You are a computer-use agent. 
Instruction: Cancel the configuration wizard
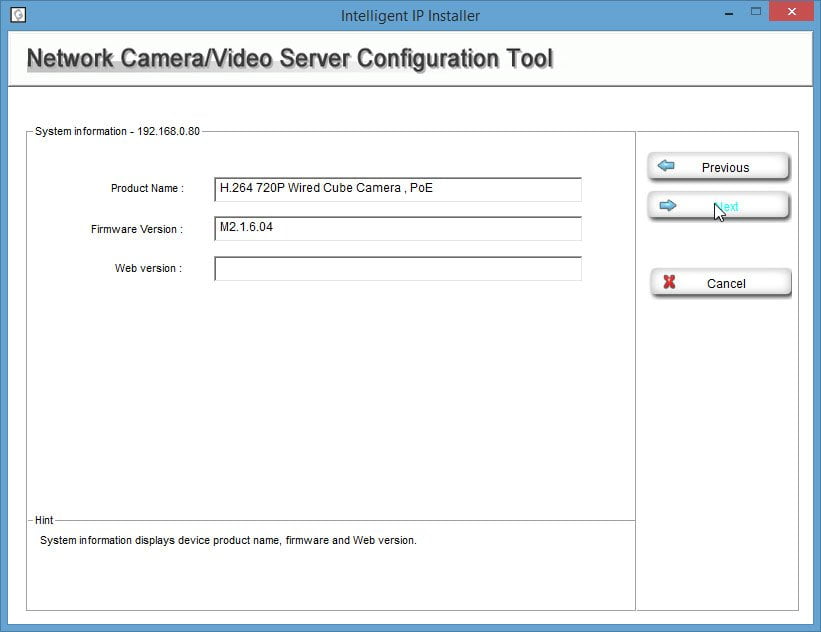(x=720, y=283)
